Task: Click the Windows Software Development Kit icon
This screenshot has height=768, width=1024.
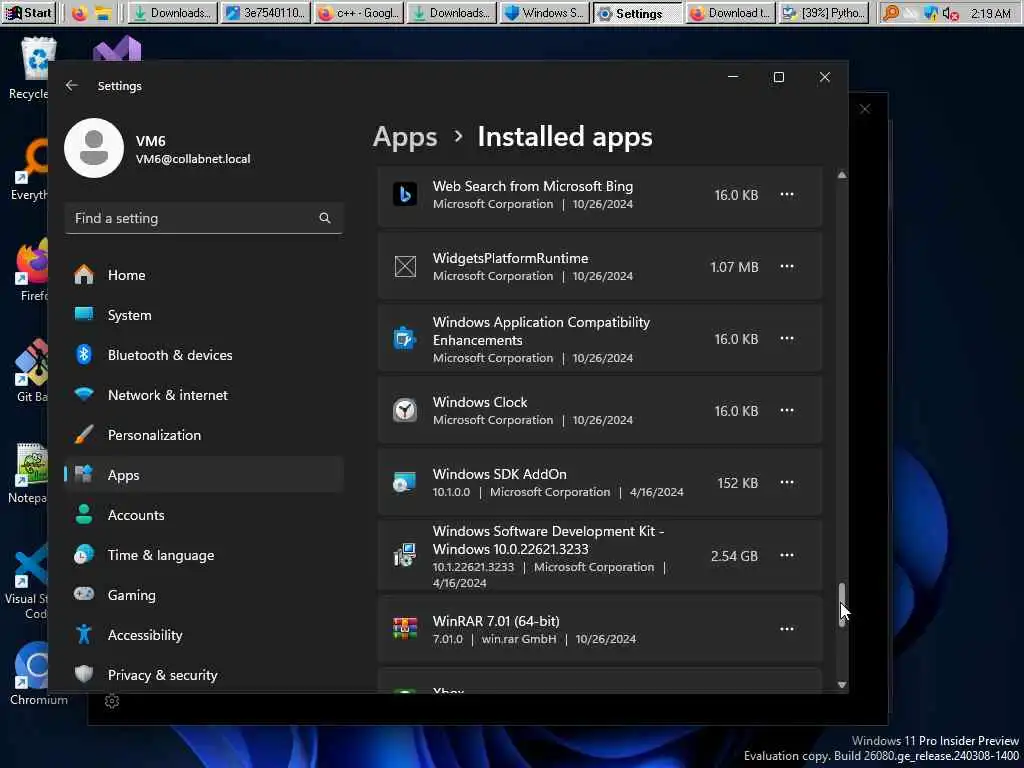Action: [405, 556]
